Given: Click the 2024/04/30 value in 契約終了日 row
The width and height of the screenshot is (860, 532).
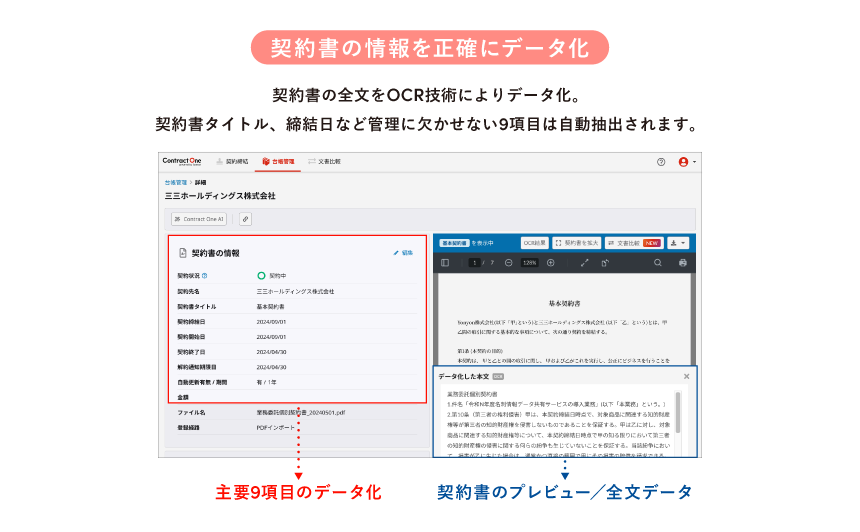Looking at the screenshot, I should [x=271, y=352].
